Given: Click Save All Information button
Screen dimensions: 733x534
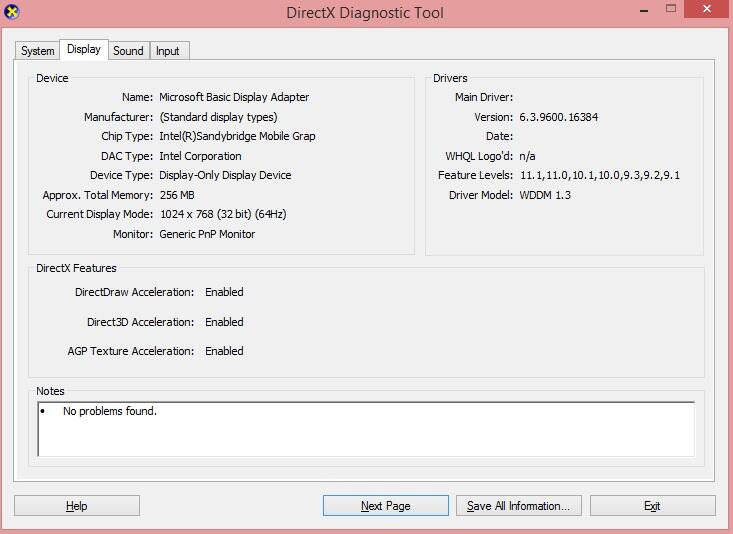Looking at the screenshot, I should pyautogui.click(x=519, y=505).
